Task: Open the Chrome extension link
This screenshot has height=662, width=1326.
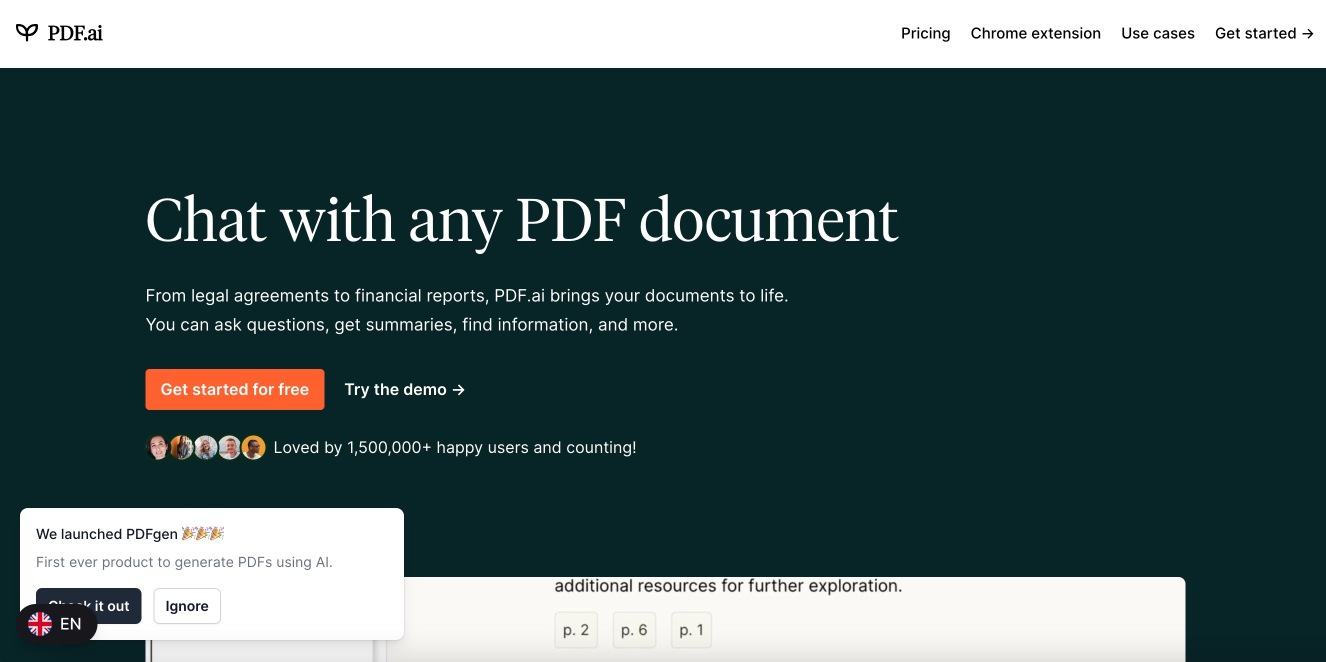Action: 1035,33
